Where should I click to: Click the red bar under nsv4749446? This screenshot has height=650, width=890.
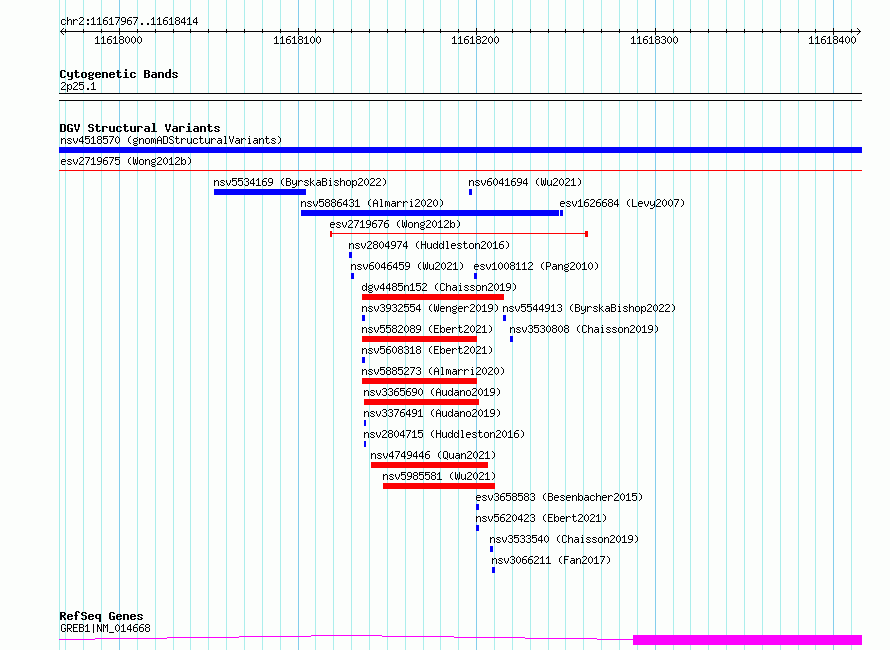pyautogui.click(x=429, y=465)
